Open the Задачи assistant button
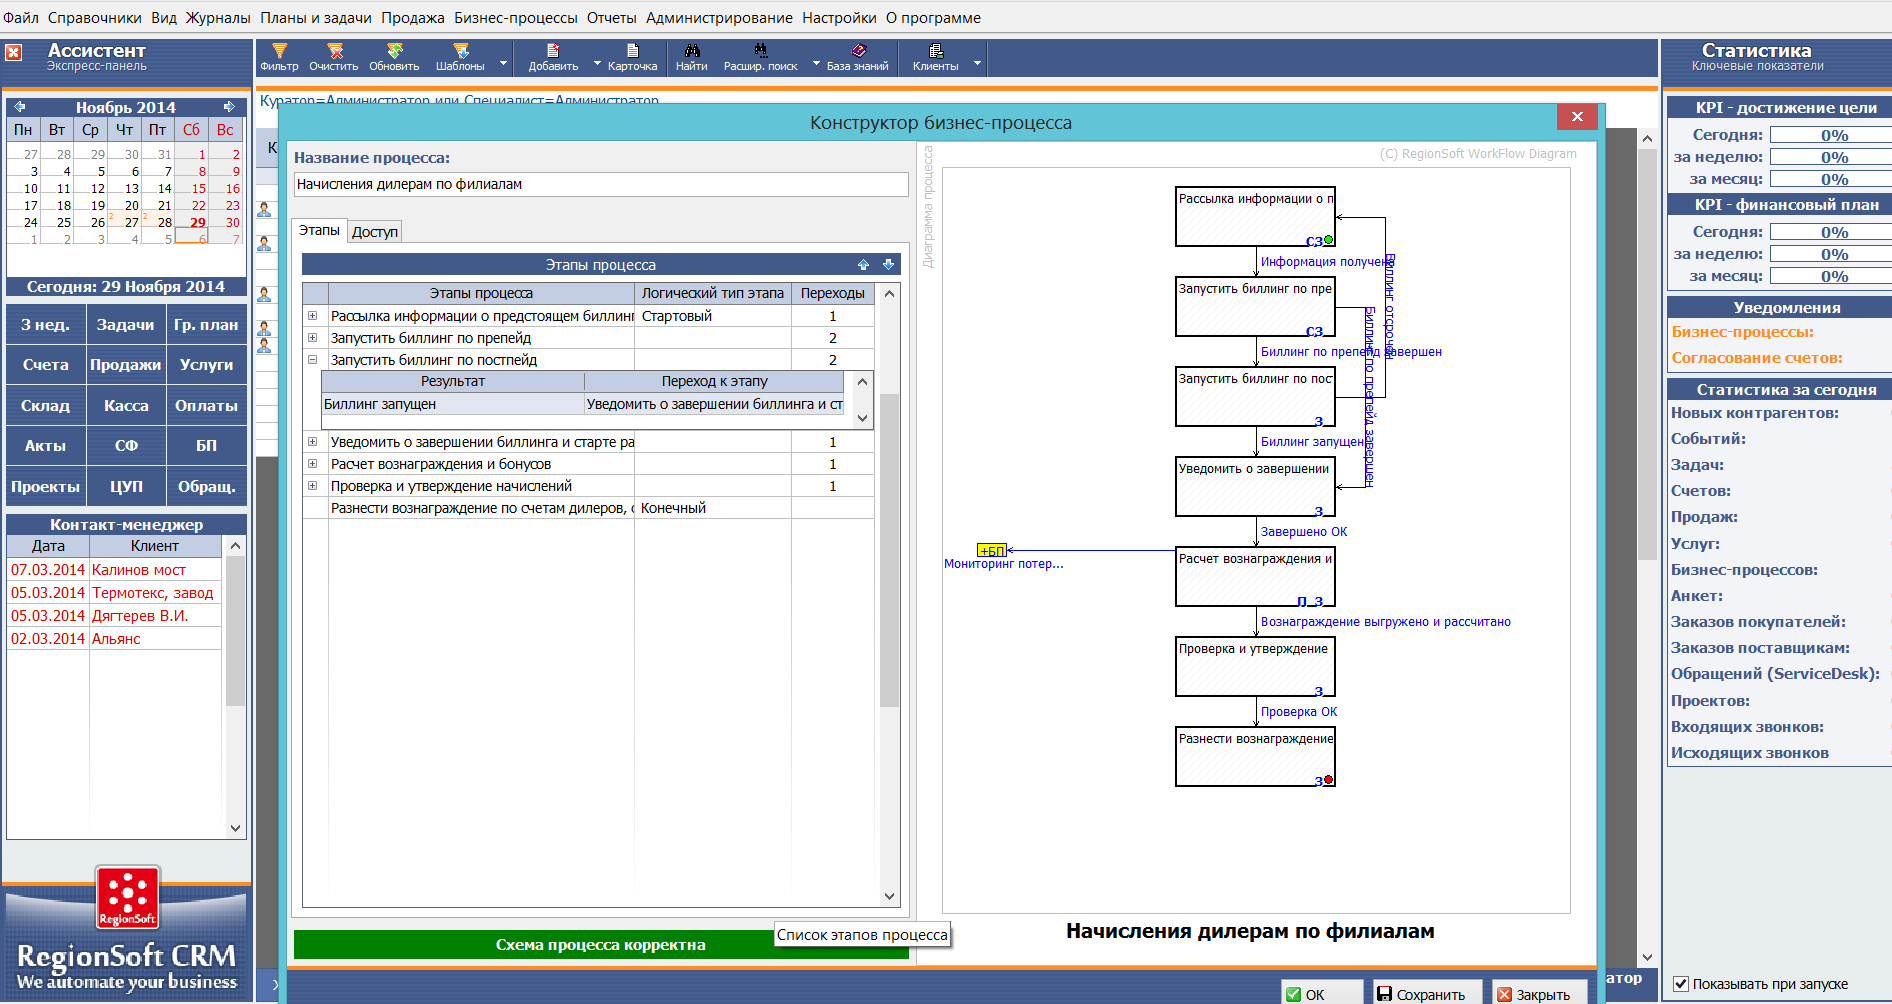Image resolution: width=1892 pixels, height=1004 pixels. [x=126, y=325]
